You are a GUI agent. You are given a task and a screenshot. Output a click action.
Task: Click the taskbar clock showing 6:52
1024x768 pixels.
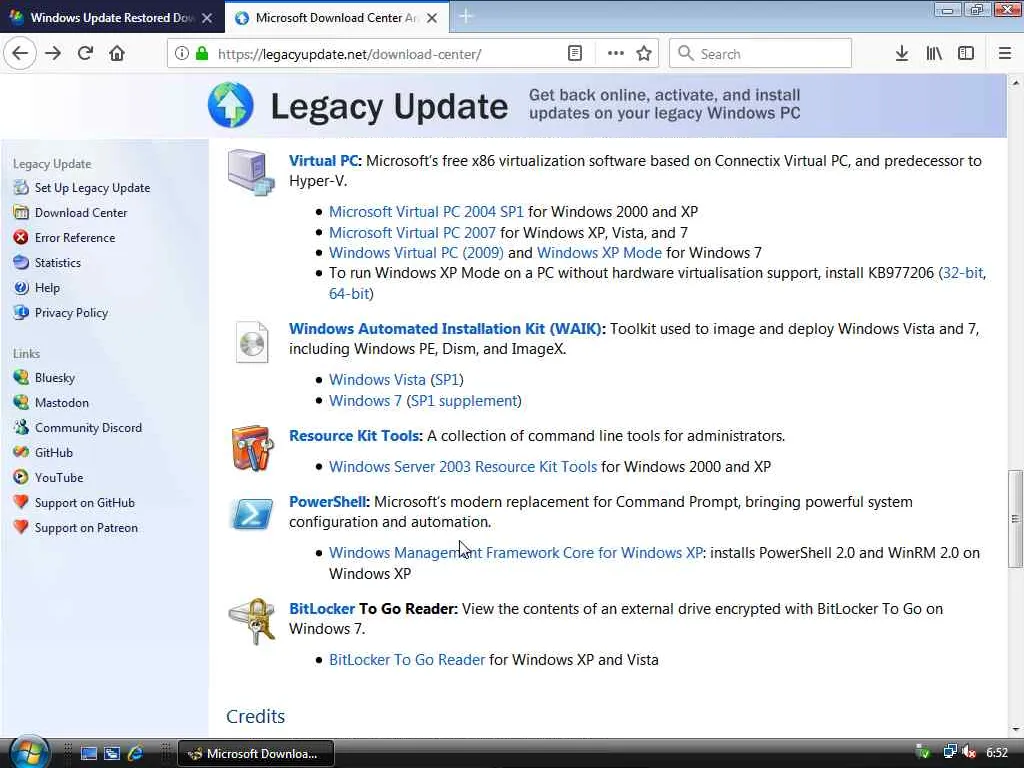click(997, 753)
